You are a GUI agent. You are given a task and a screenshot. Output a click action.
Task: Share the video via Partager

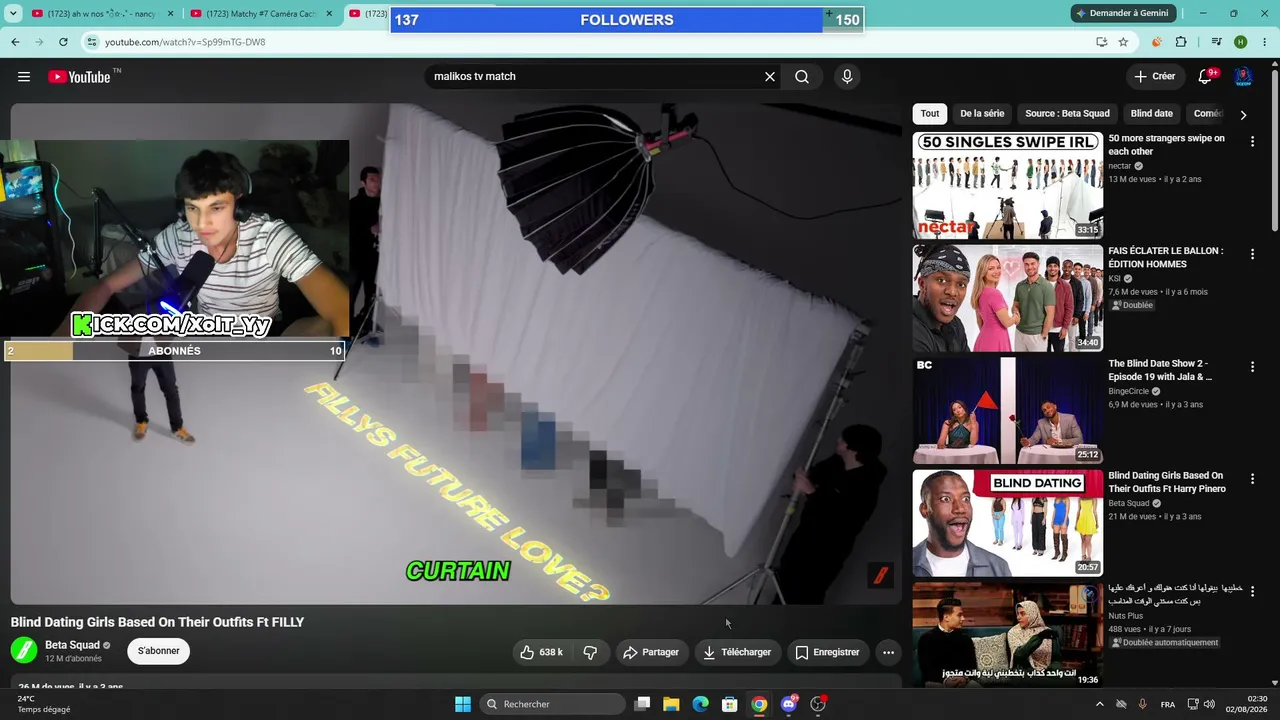click(x=651, y=652)
